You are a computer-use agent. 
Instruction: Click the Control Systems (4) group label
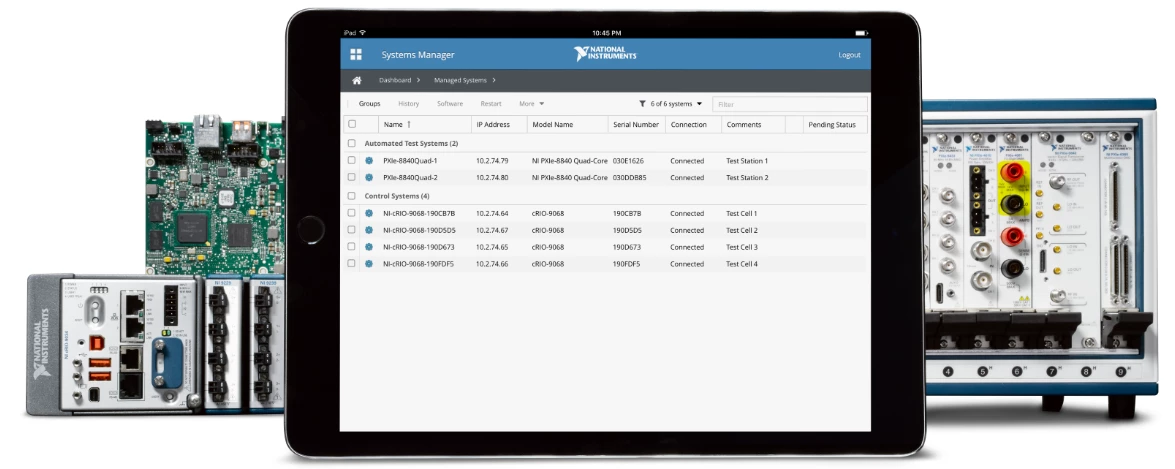[396, 196]
